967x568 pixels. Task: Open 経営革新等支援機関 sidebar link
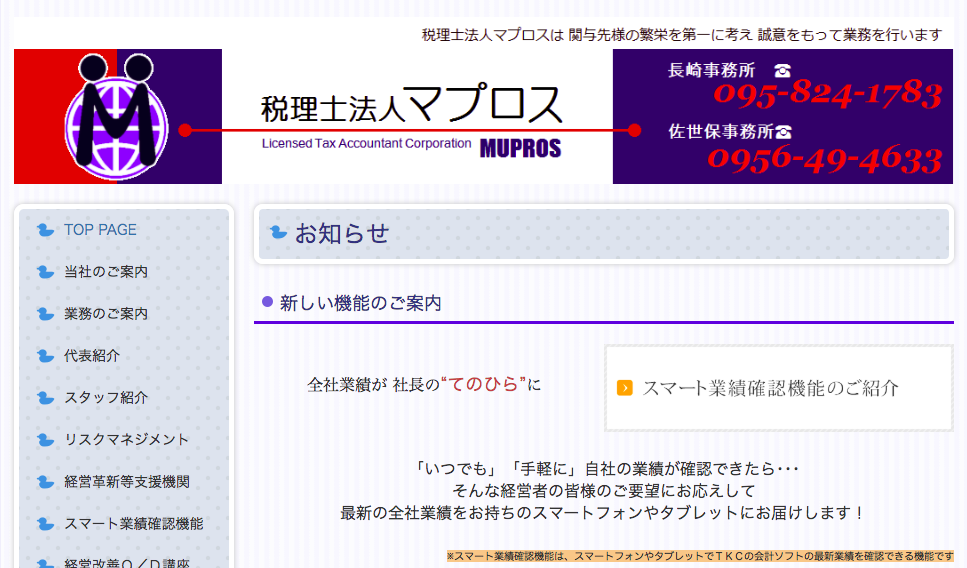tap(127, 482)
